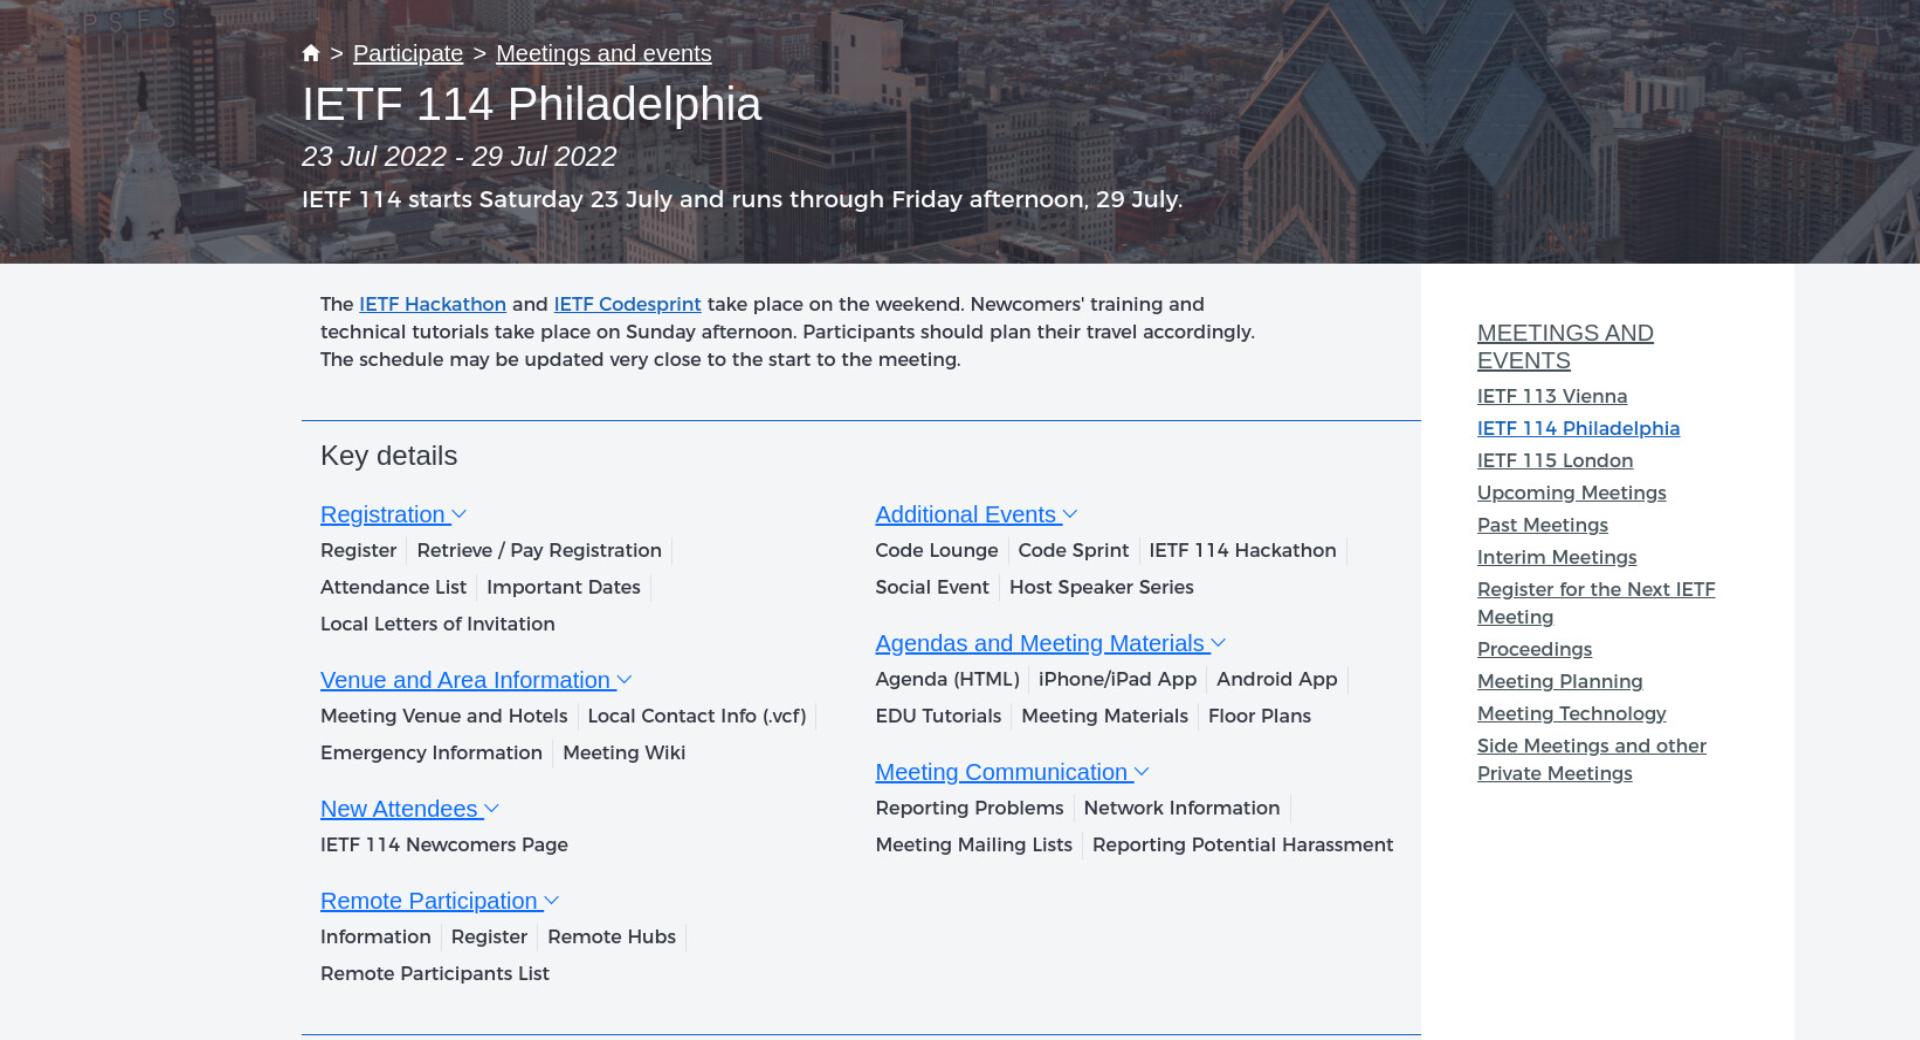Go to Meetings and events breadcrumb
Viewport: 1920px width, 1040px height.
[x=604, y=54]
